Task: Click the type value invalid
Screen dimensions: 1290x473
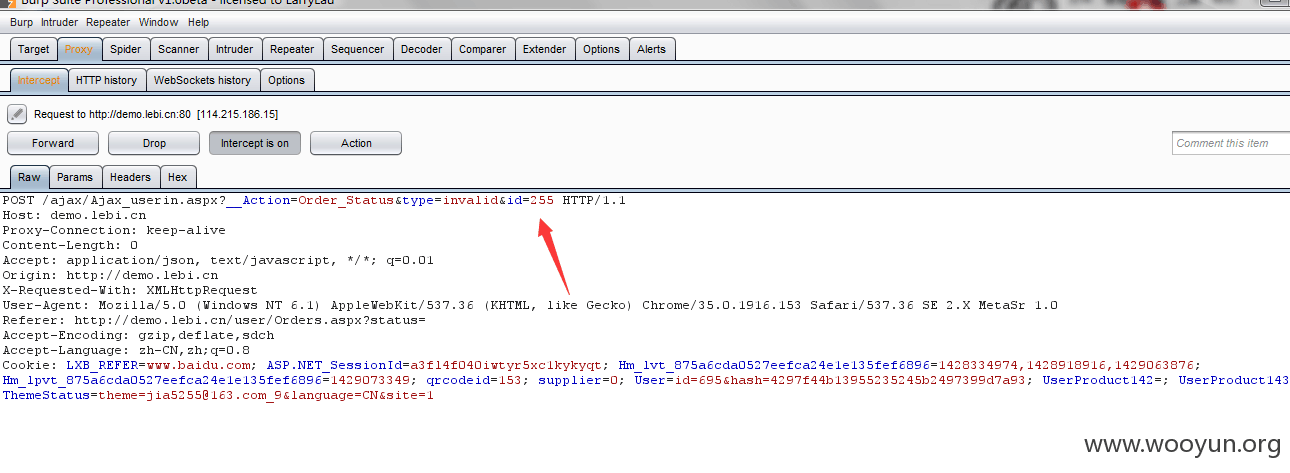Action: [x=471, y=201]
